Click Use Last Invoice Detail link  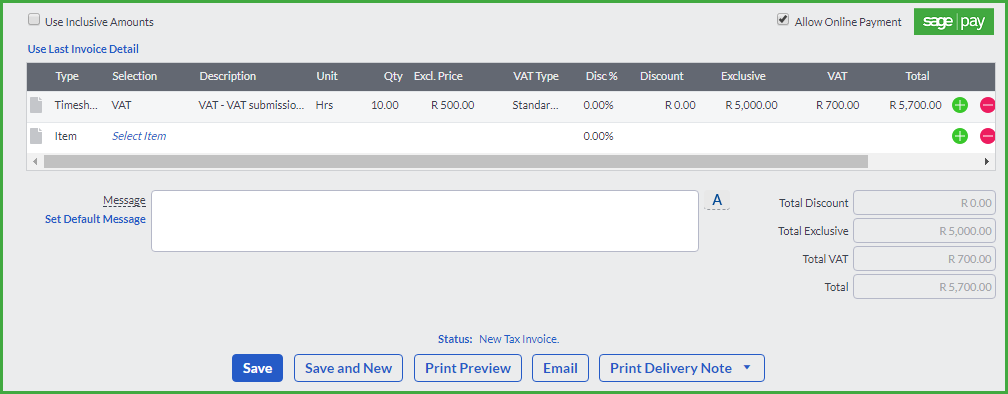83,49
